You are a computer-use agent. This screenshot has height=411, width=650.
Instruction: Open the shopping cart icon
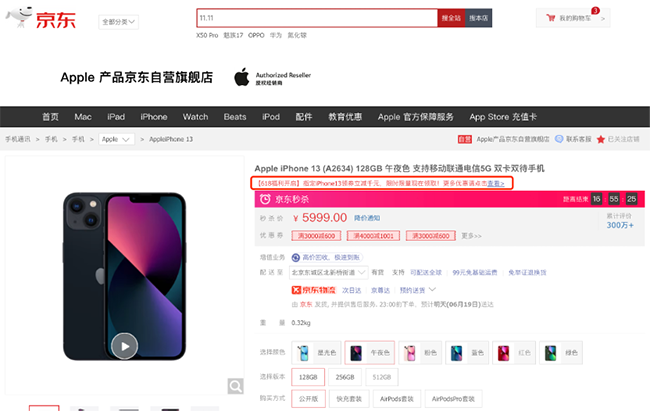550,18
